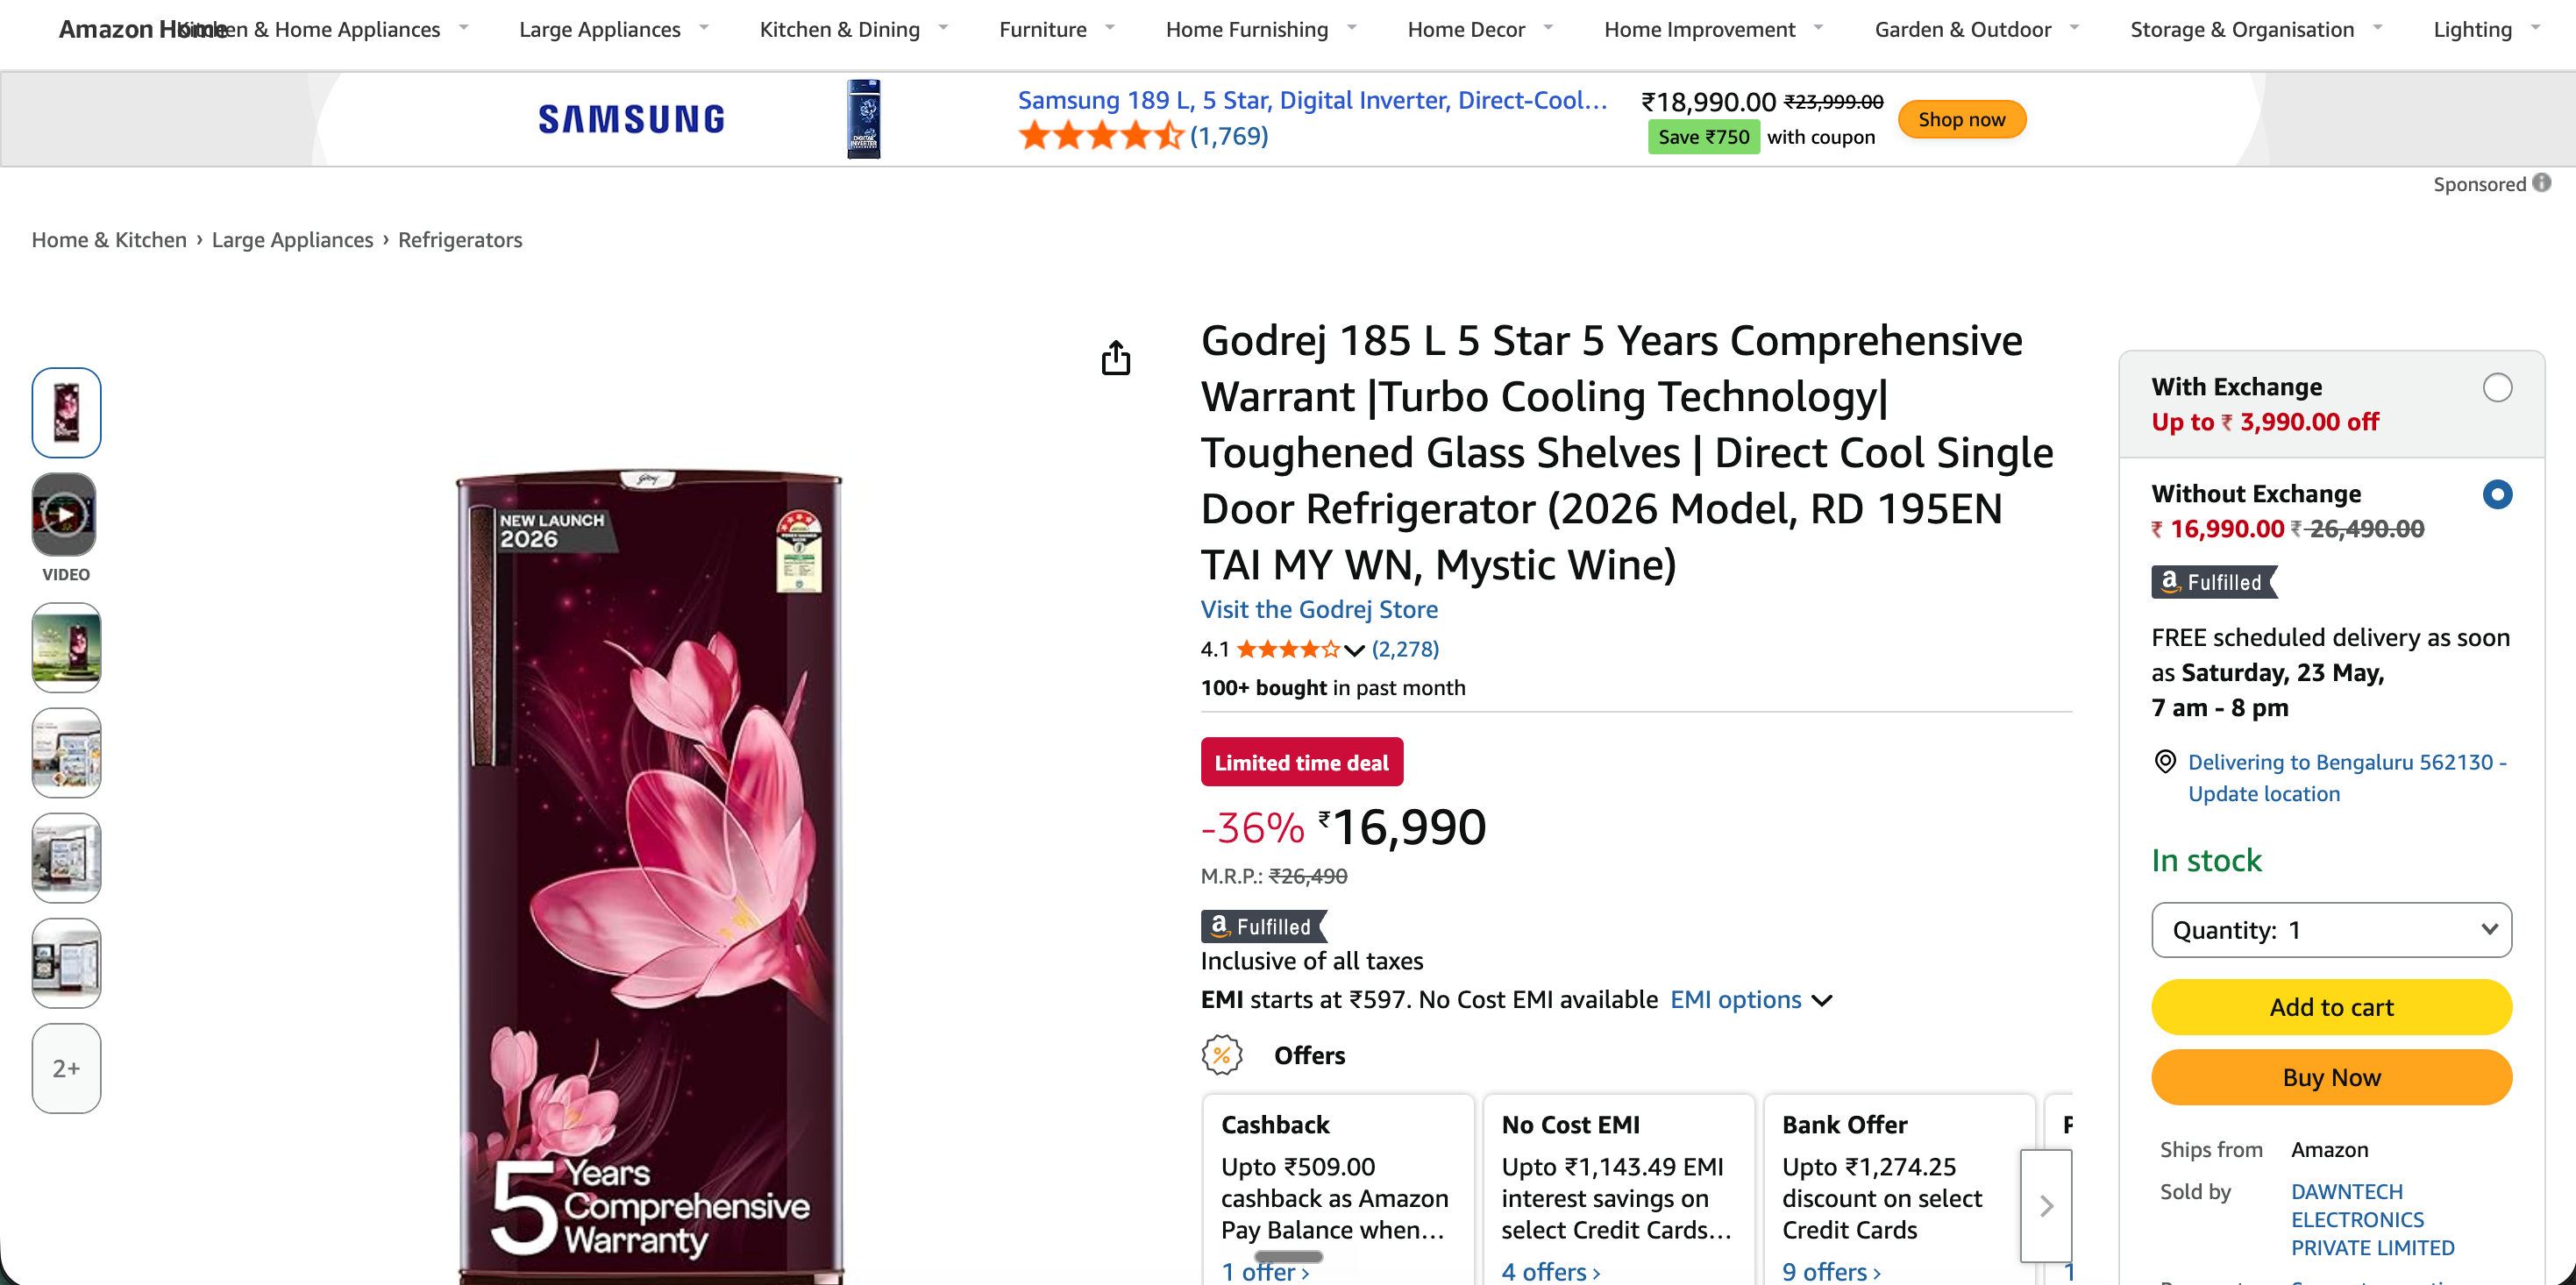Click the Sponsored info icon
The image size is (2576, 1285).
[2542, 183]
